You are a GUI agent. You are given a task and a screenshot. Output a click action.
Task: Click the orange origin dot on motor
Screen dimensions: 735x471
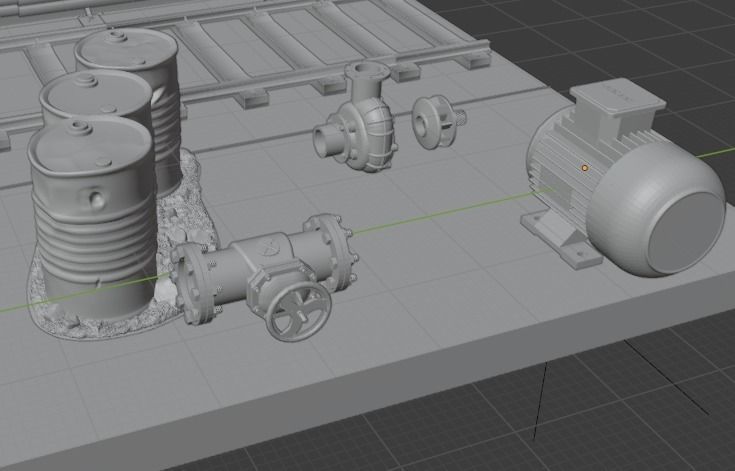[585, 168]
